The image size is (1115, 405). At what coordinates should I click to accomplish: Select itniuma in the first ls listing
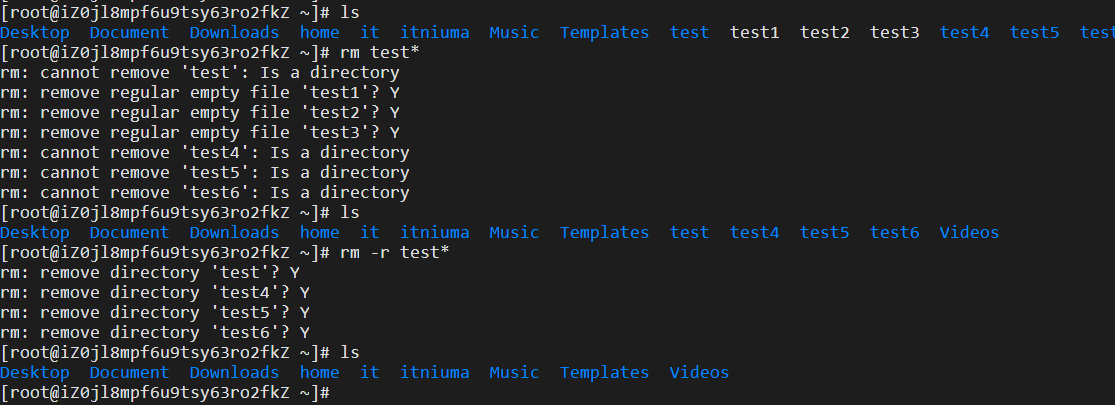tap(434, 32)
